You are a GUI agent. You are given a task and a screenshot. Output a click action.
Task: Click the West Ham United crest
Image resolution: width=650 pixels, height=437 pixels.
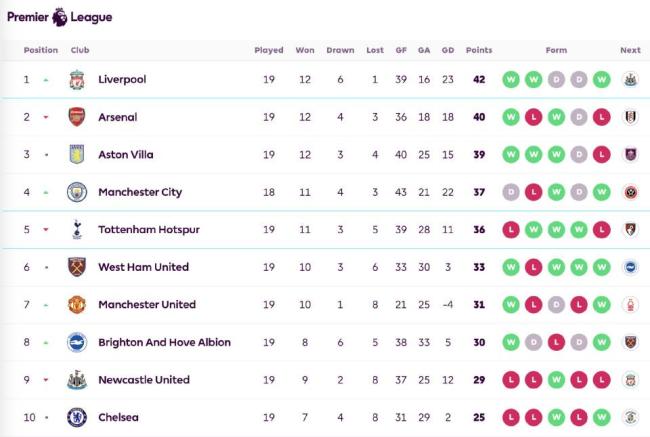77,267
